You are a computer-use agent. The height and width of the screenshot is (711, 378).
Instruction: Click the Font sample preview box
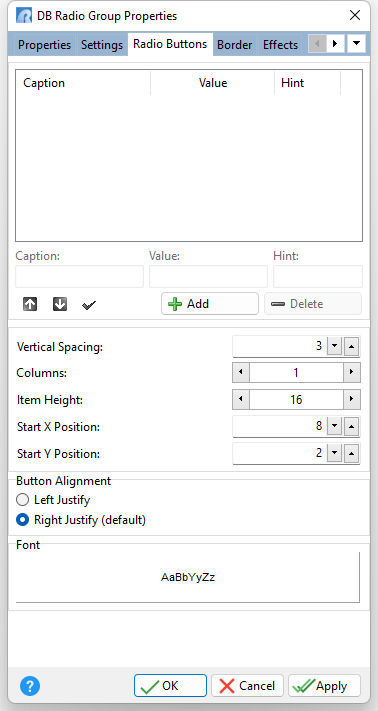[x=188, y=578]
